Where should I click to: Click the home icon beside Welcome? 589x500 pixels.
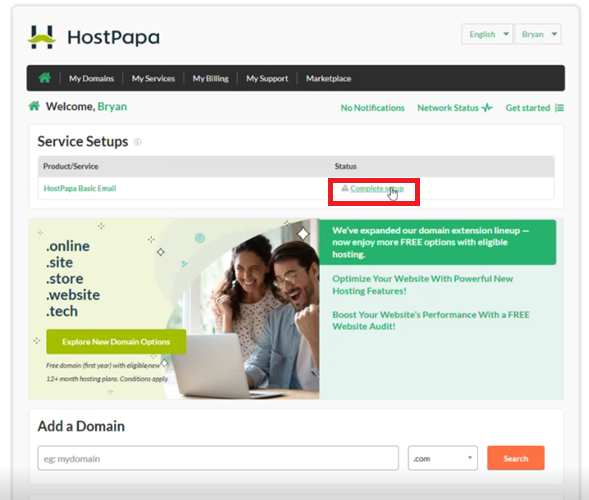(34, 106)
